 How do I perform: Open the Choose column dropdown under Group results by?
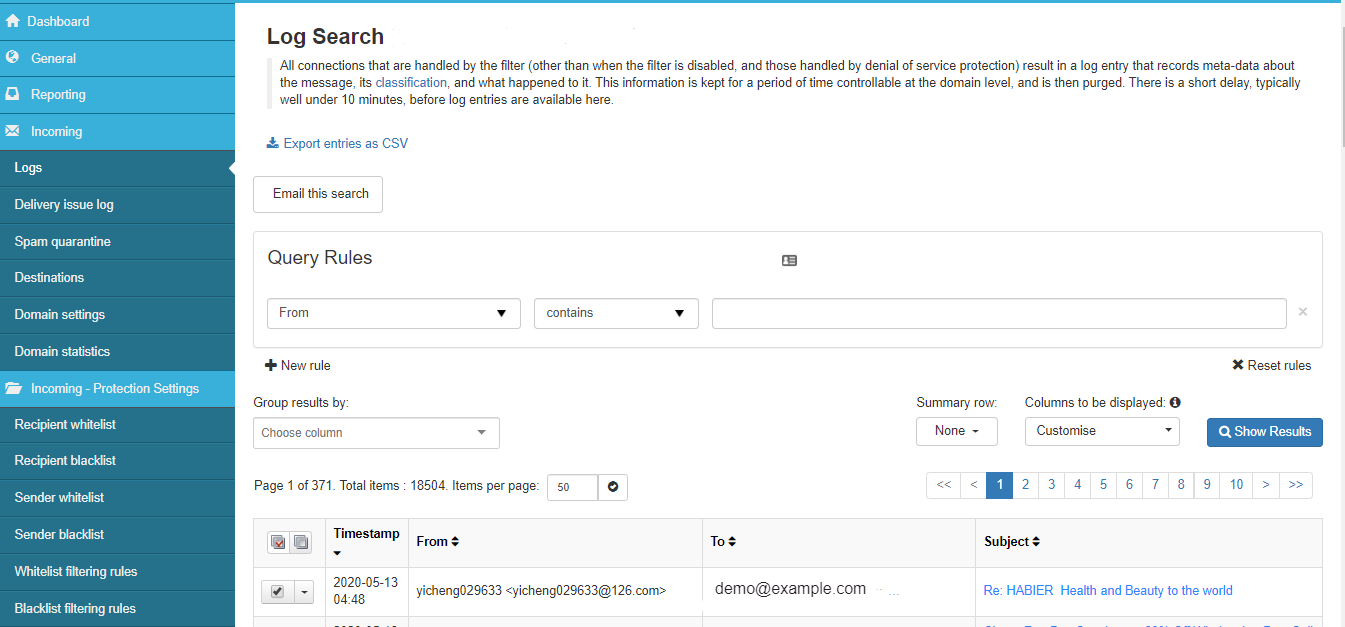(376, 432)
